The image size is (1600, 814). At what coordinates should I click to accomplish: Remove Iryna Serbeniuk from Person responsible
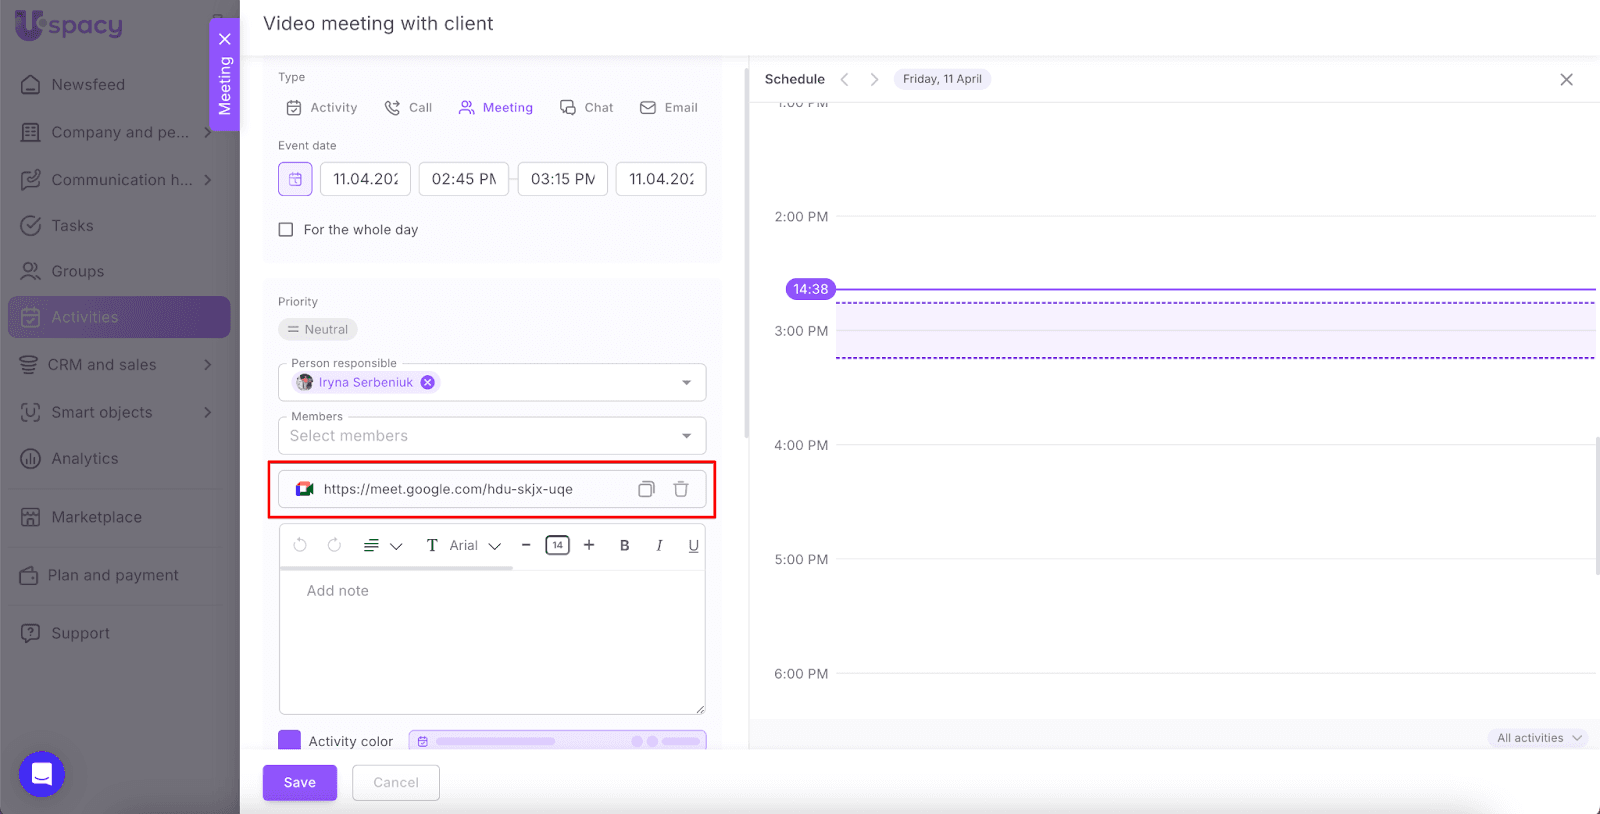pos(428,382)
